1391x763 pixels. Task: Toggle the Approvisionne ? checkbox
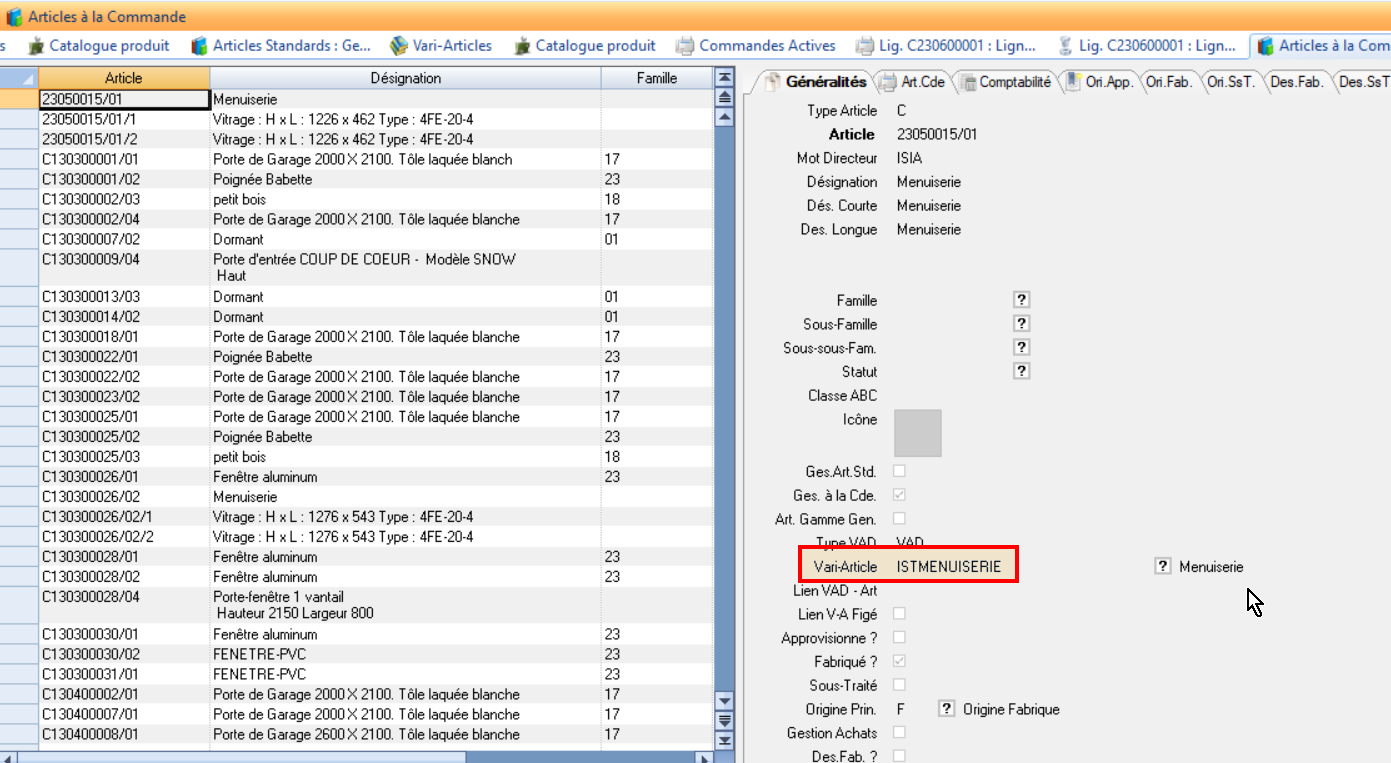(899, 637)
